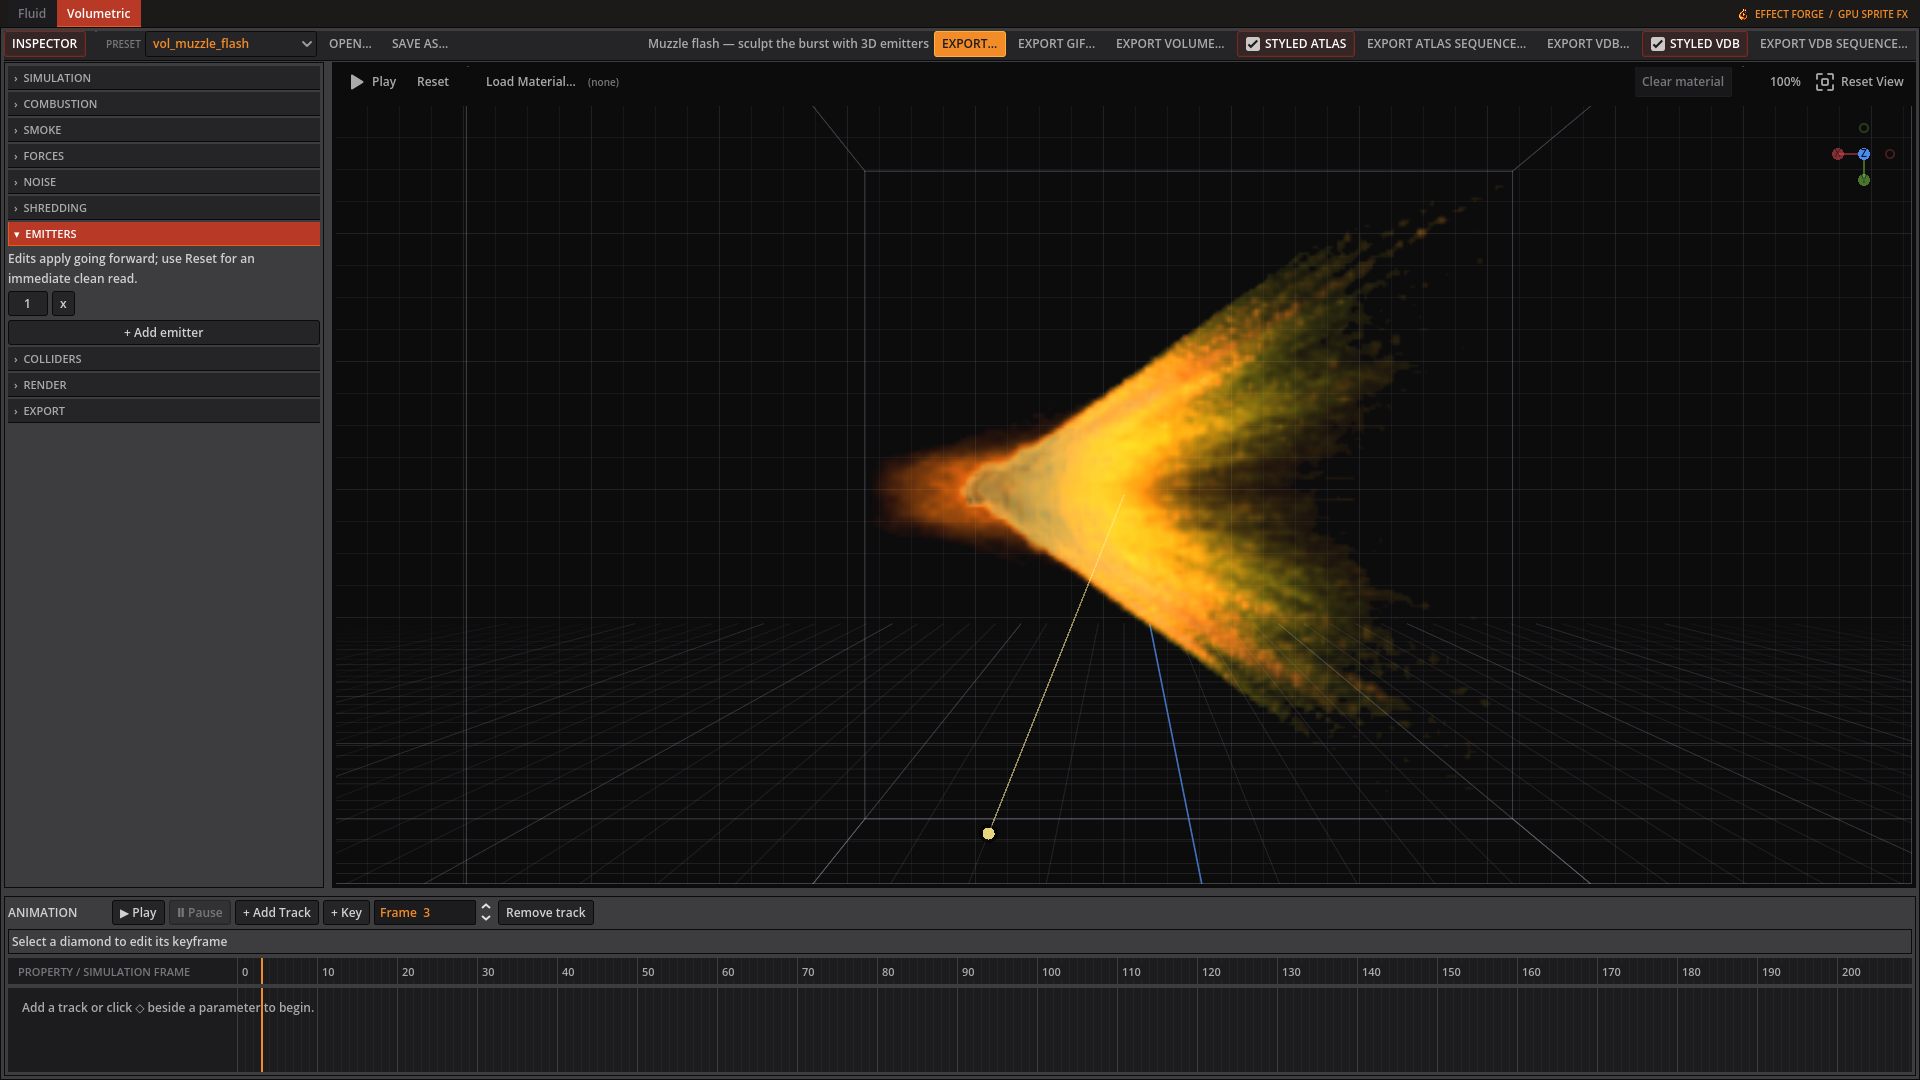Expand the Simulation section
1920x1080 pixels.
pos(164,78)
